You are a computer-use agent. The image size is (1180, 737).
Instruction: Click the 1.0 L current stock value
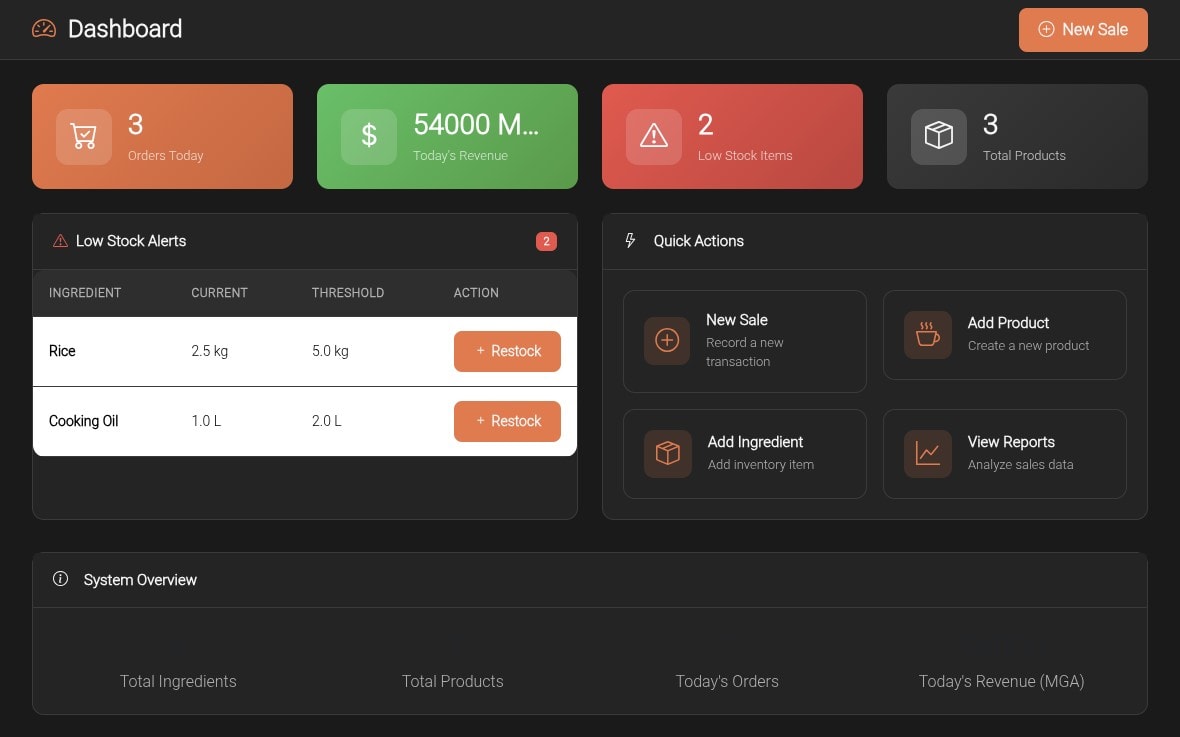coord(206,421)
